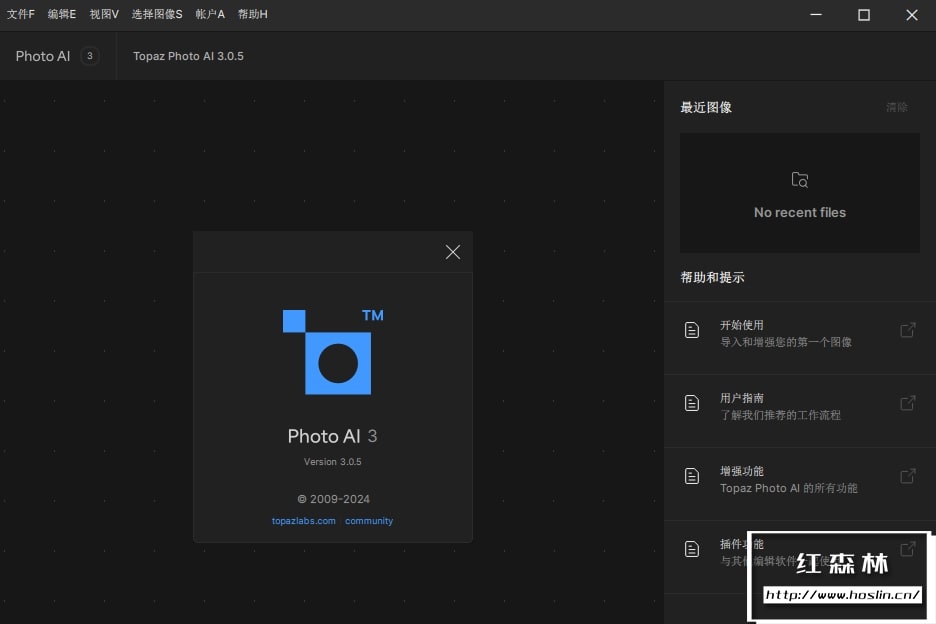Open the community link
936x624 pixels.
click(369, 521)
